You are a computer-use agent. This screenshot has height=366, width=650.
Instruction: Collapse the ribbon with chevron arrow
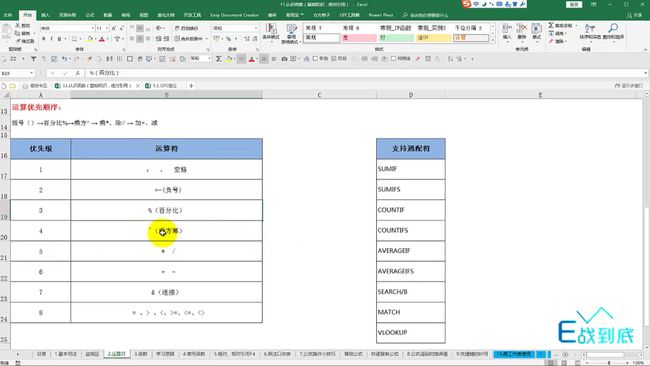[x=645, y=50]
